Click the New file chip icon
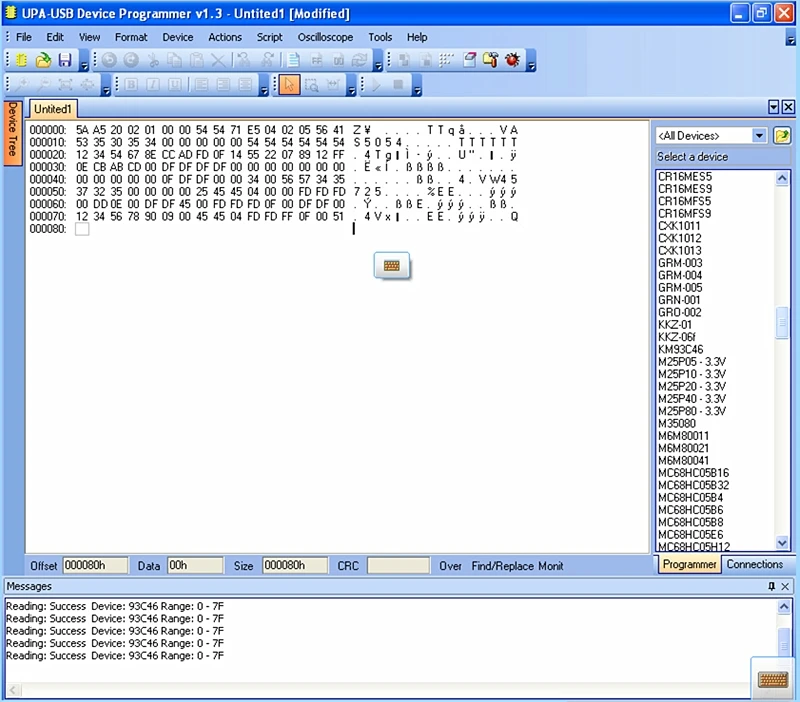Screen dimensions: 800x702 point(21,60)
